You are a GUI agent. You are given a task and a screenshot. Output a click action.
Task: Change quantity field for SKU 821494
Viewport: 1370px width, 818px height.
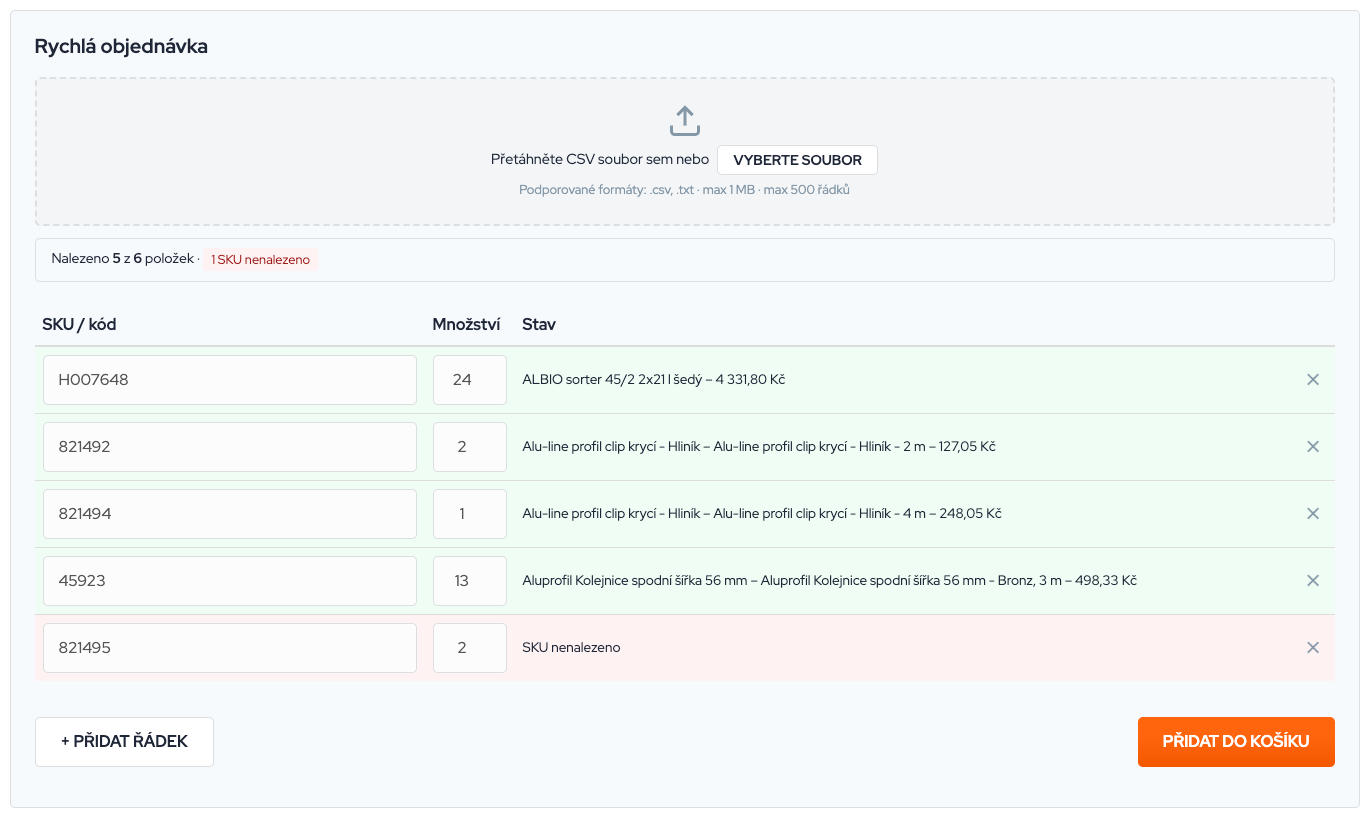(469, 514)
